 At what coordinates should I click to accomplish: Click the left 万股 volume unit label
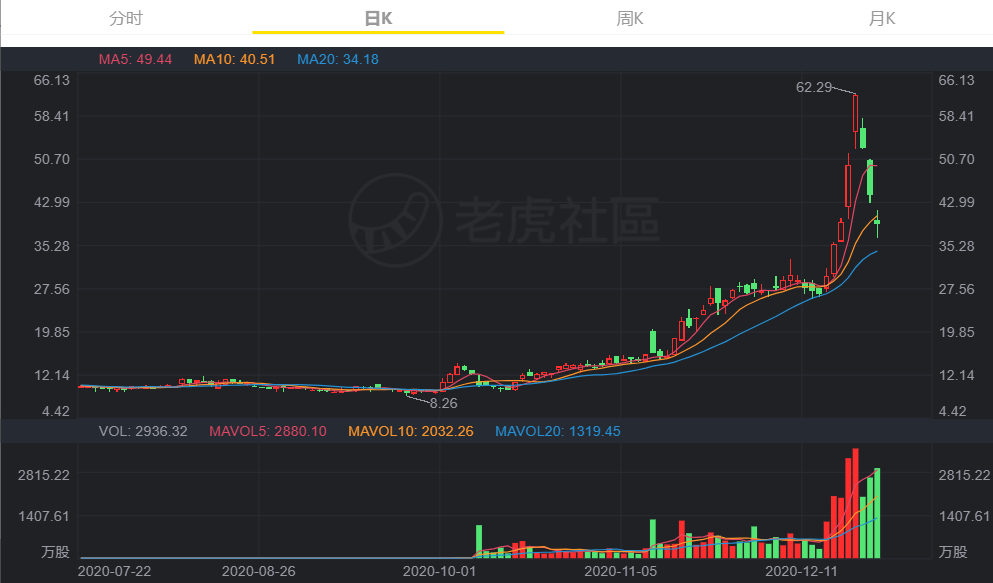56,552
